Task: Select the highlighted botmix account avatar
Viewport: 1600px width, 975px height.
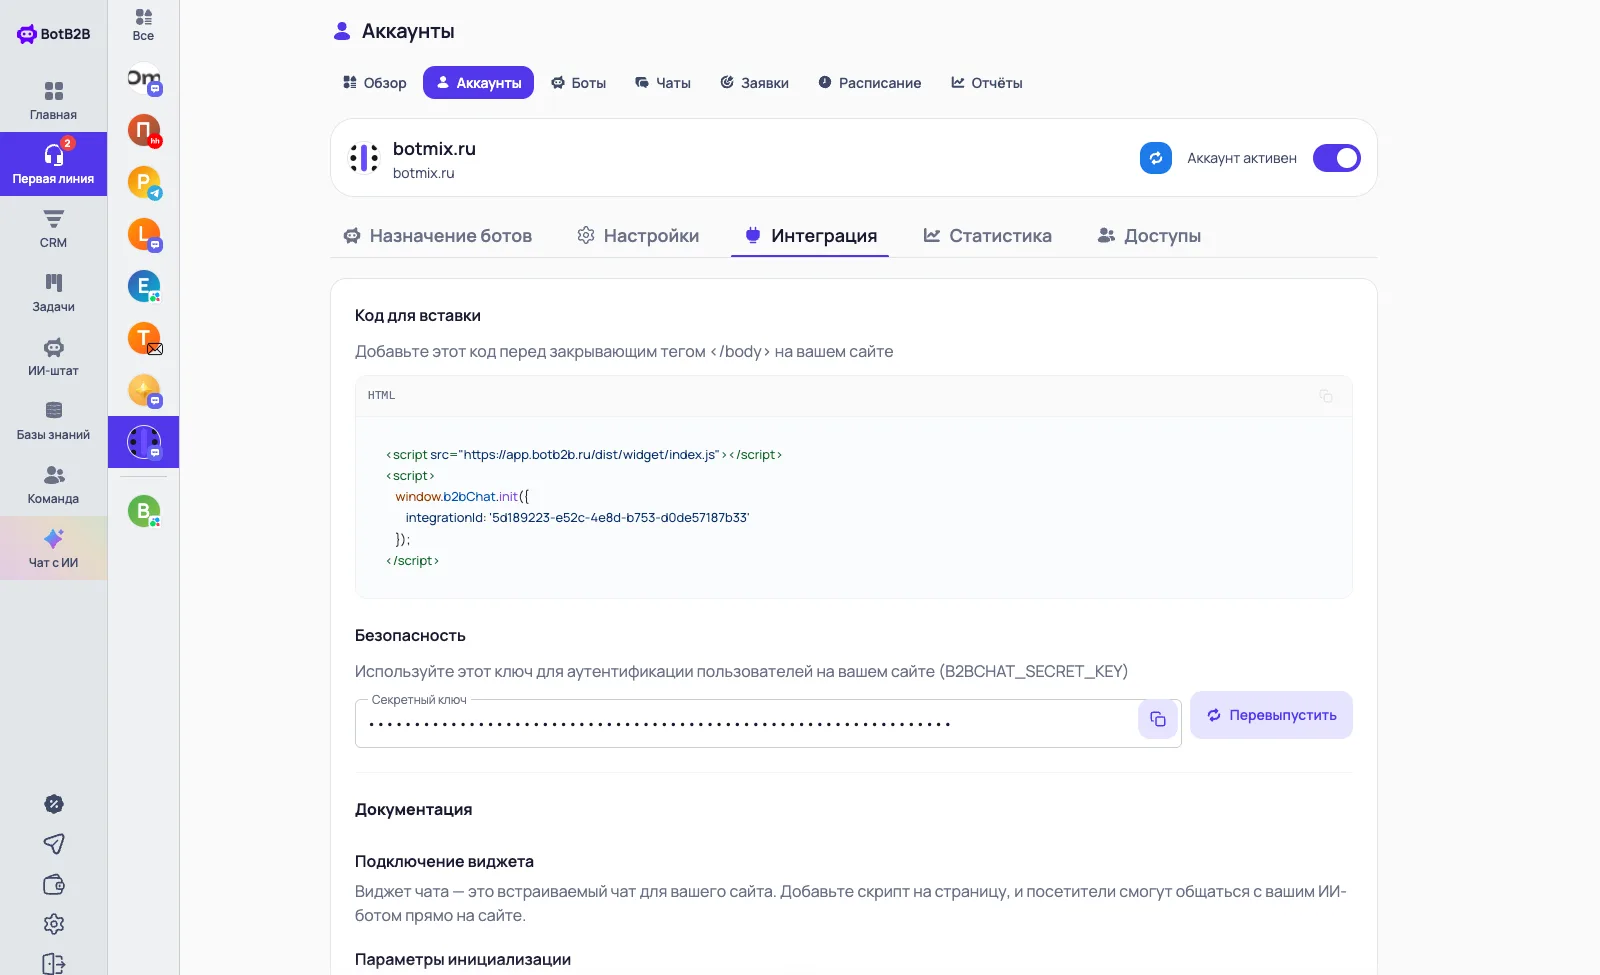Action: [x=144, y=442]
